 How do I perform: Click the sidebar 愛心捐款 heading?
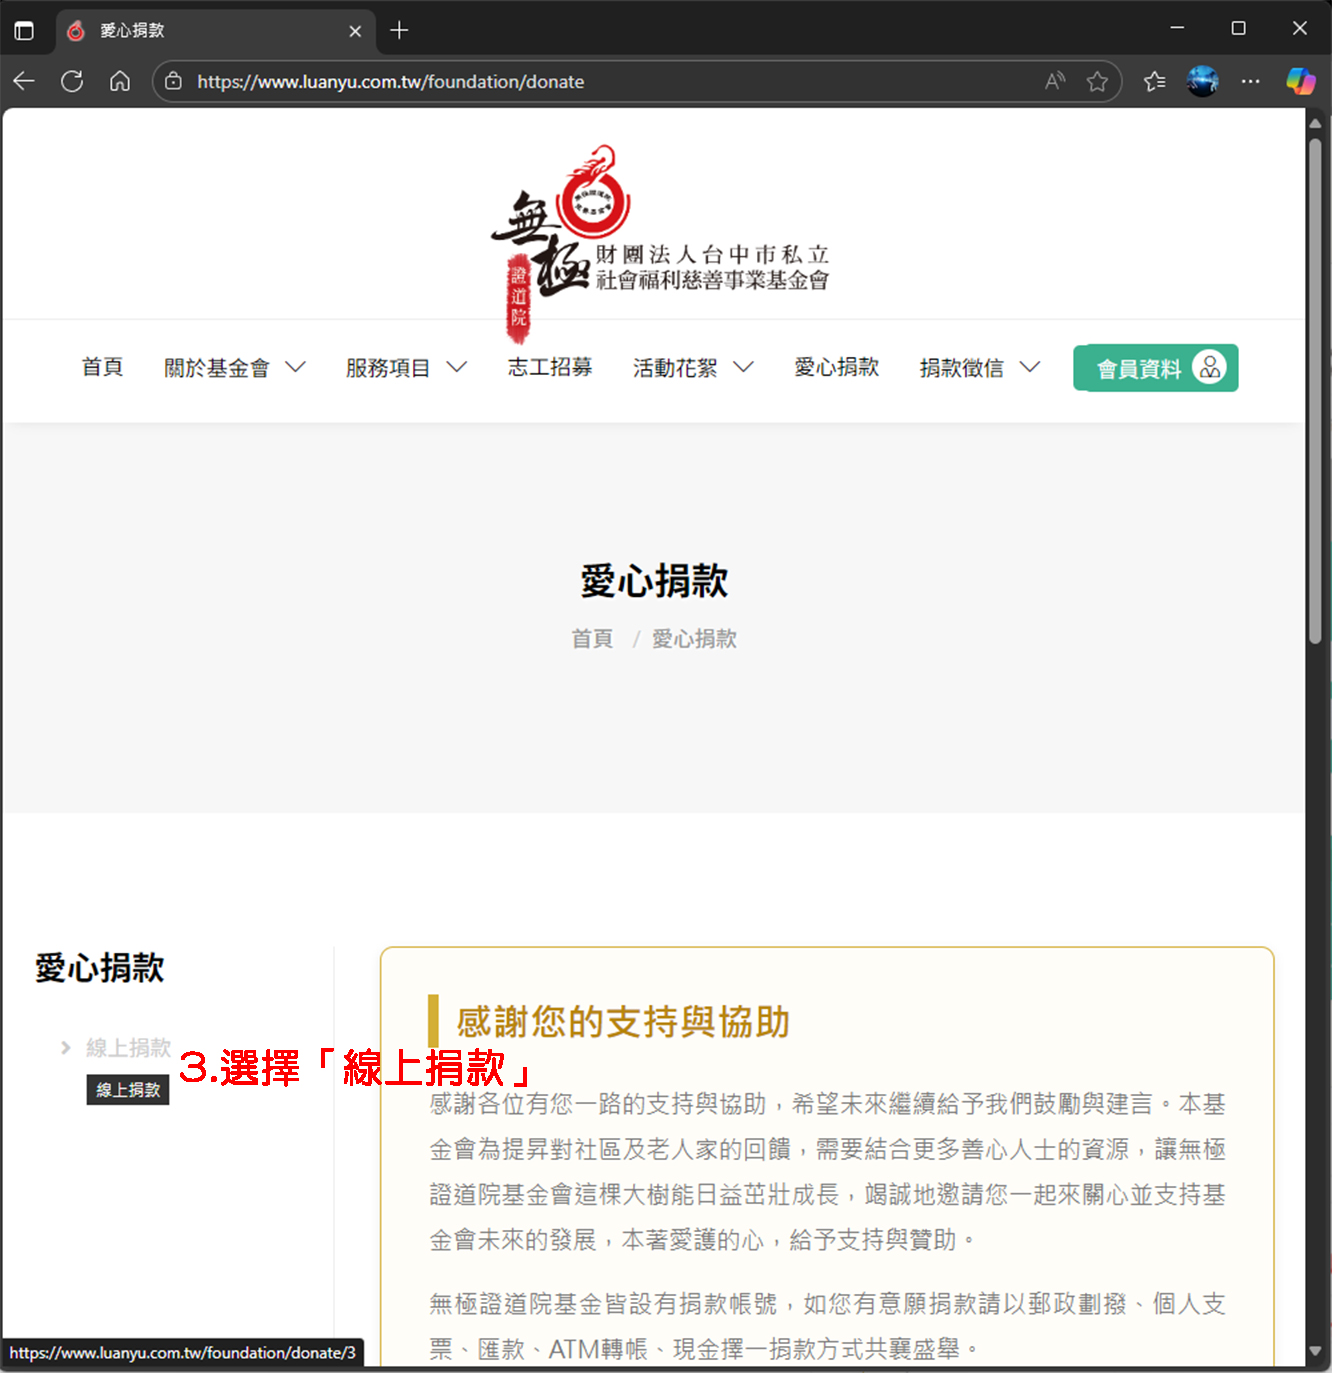pyautogui.click(x=100, y=967)
